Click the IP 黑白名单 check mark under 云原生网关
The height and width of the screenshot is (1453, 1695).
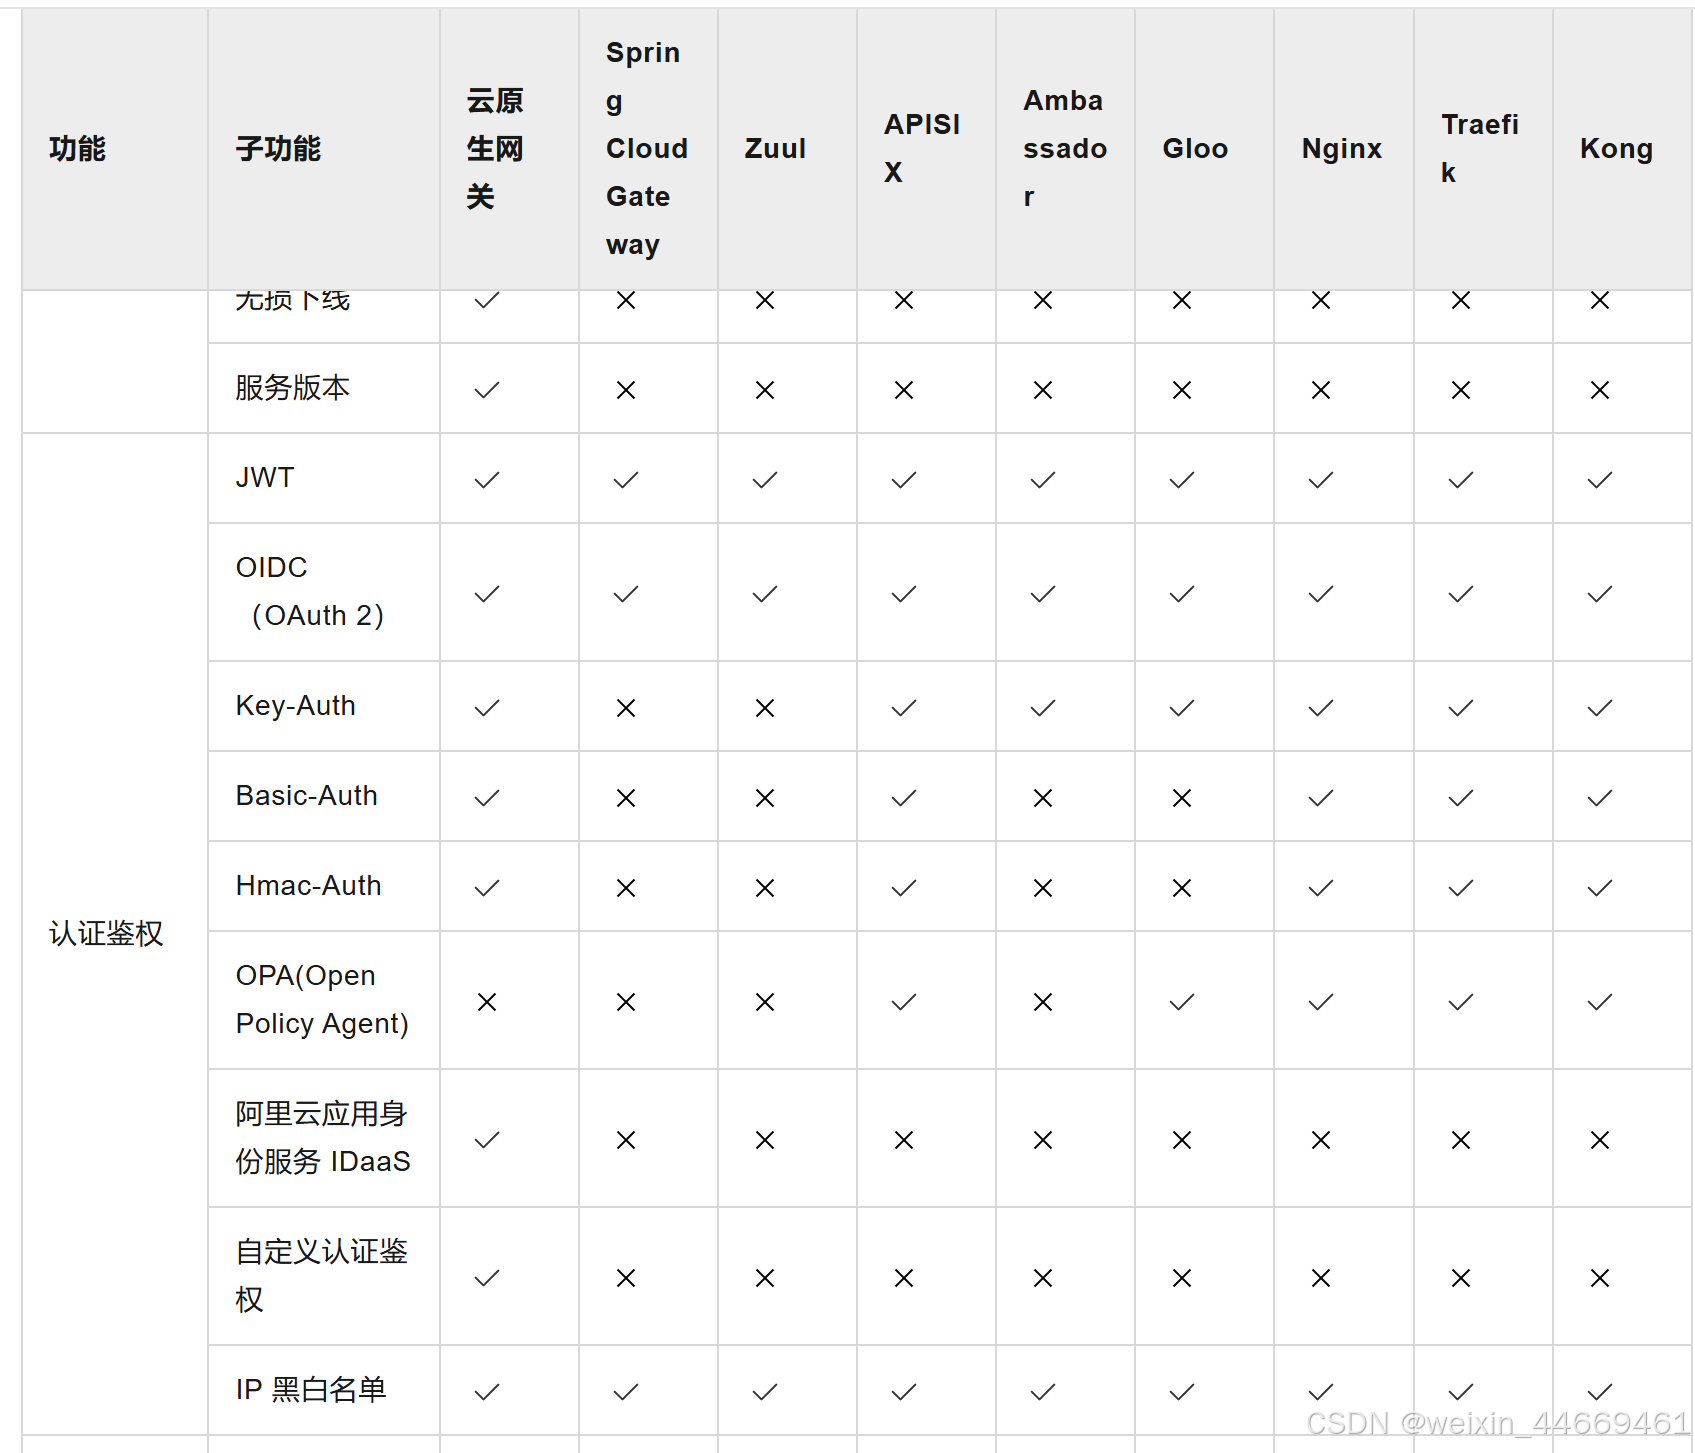click(x=487, y=1392)
